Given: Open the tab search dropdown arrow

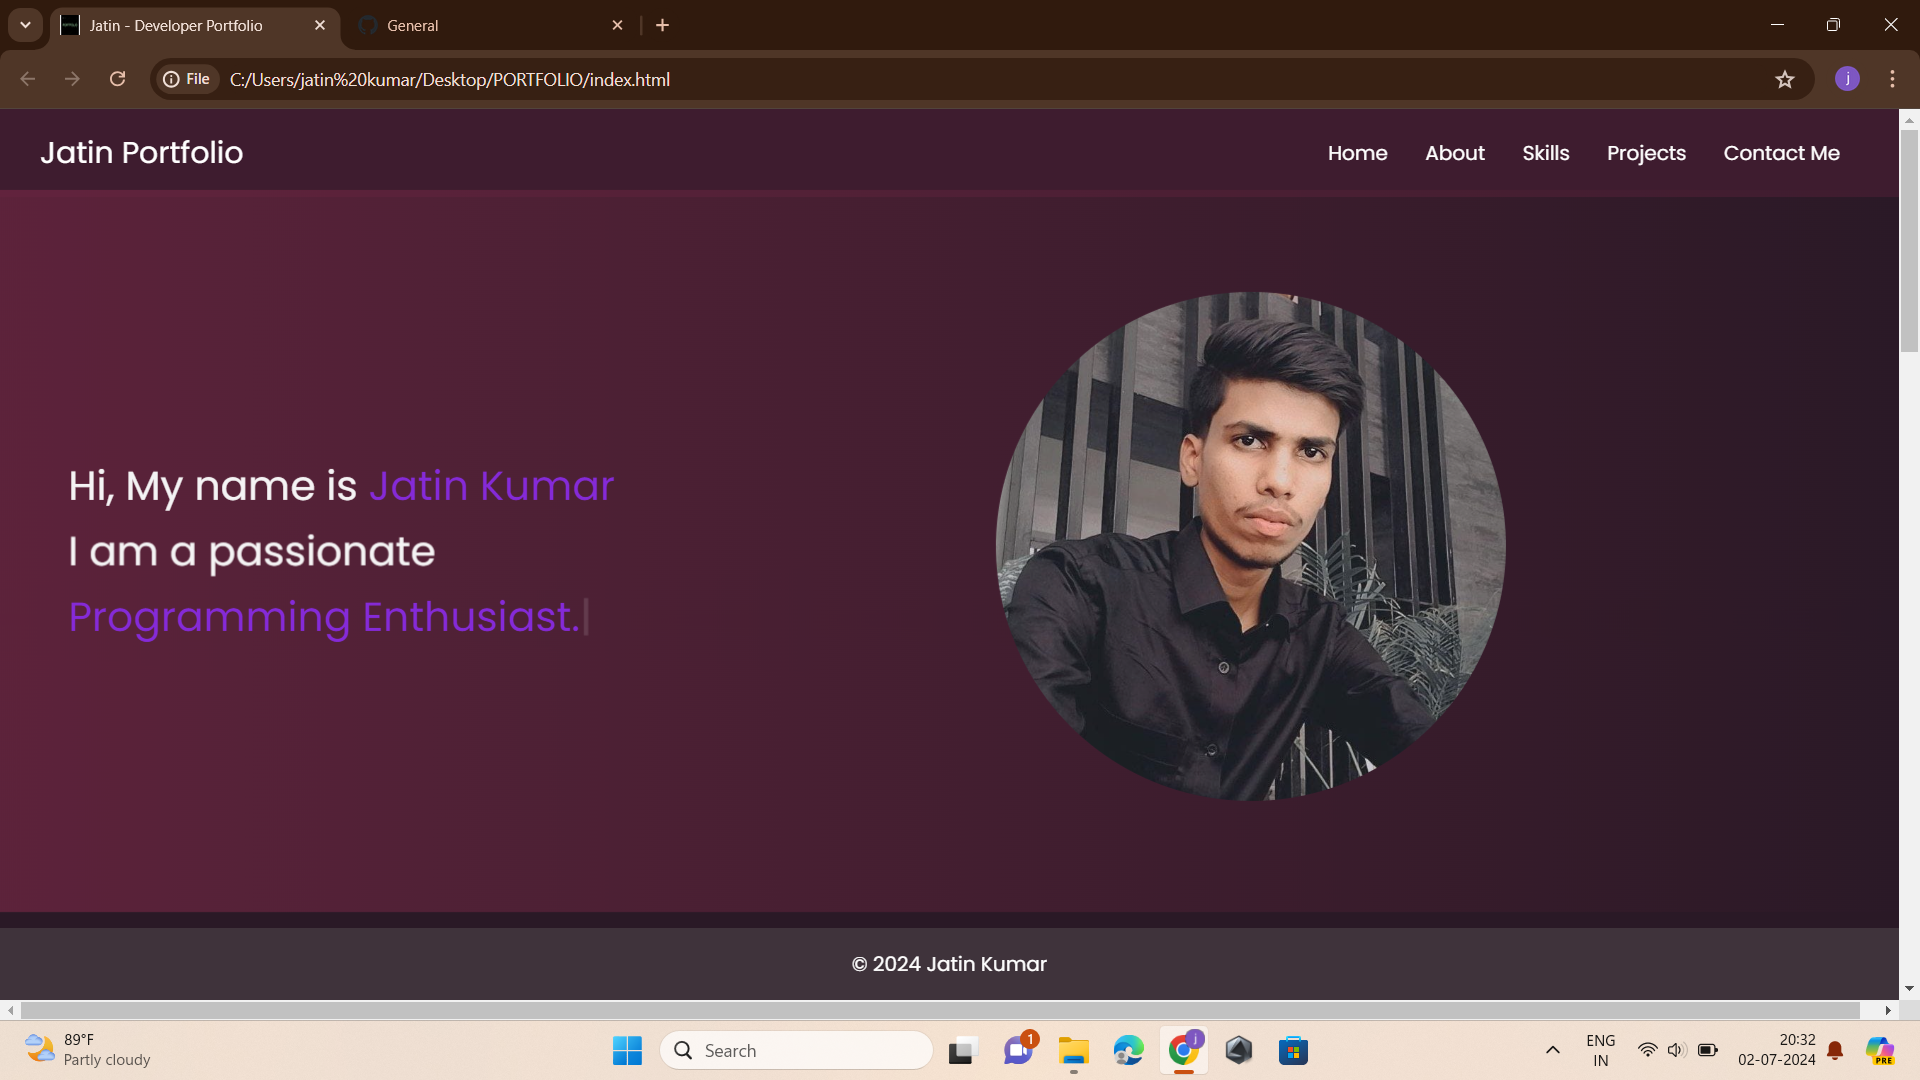Looking at the screenshot, I should point(25,25).
